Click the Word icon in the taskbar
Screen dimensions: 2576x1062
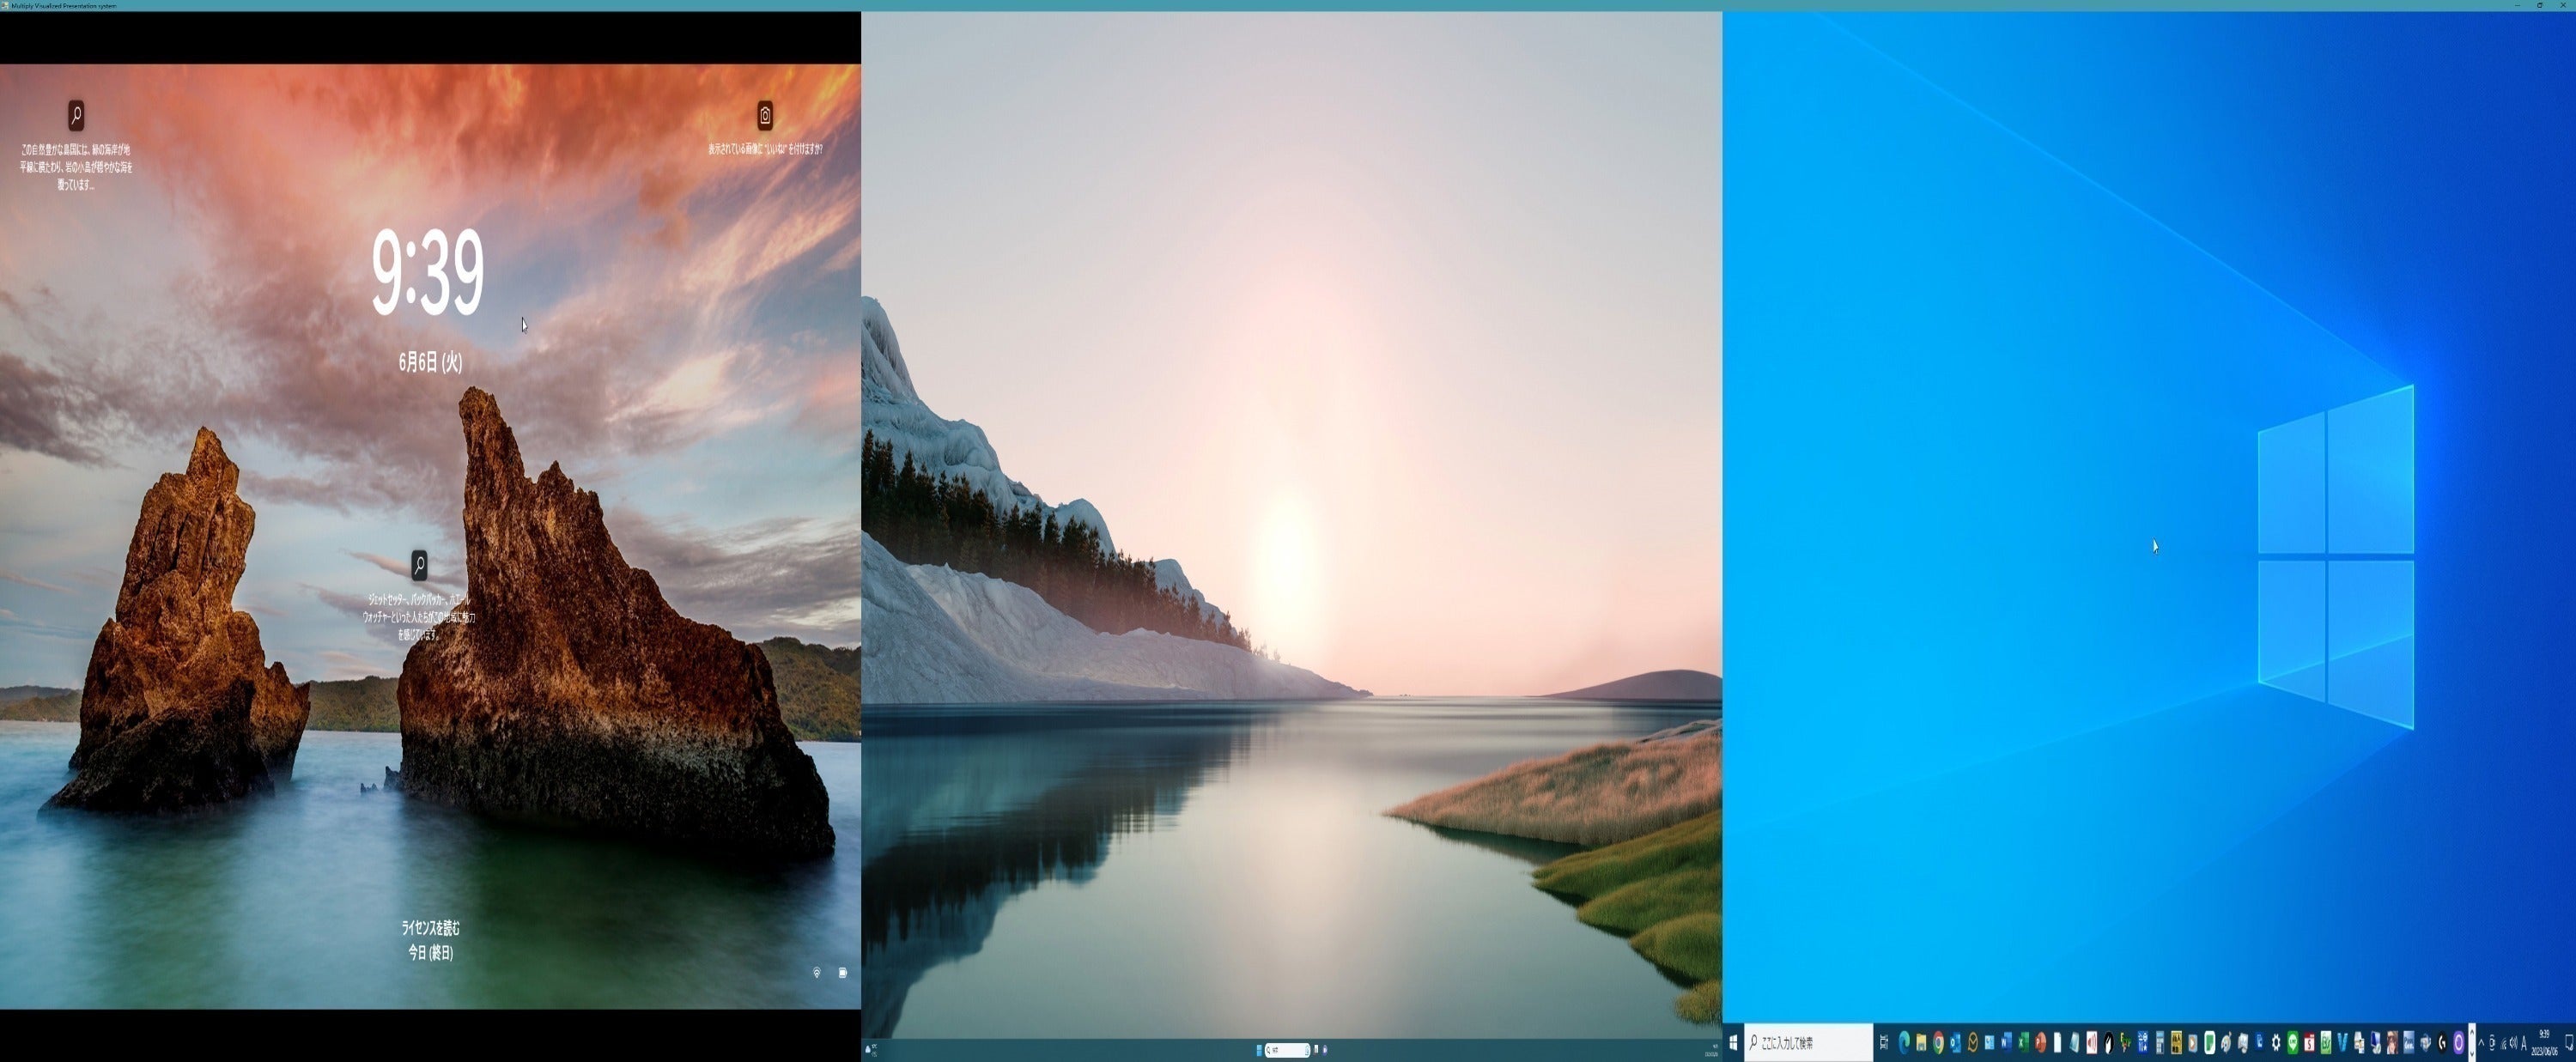point(2006,1043)
